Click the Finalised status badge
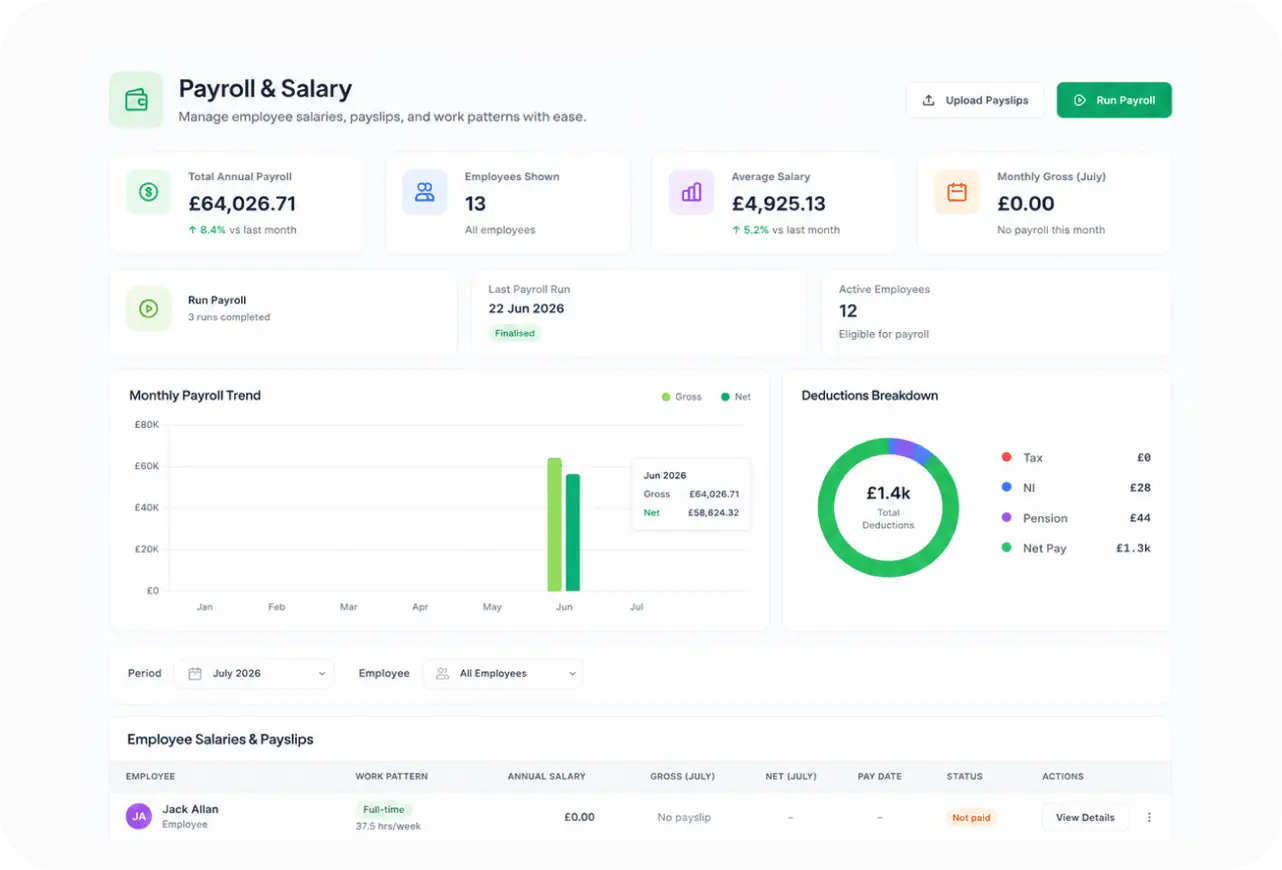 [515, 333]
